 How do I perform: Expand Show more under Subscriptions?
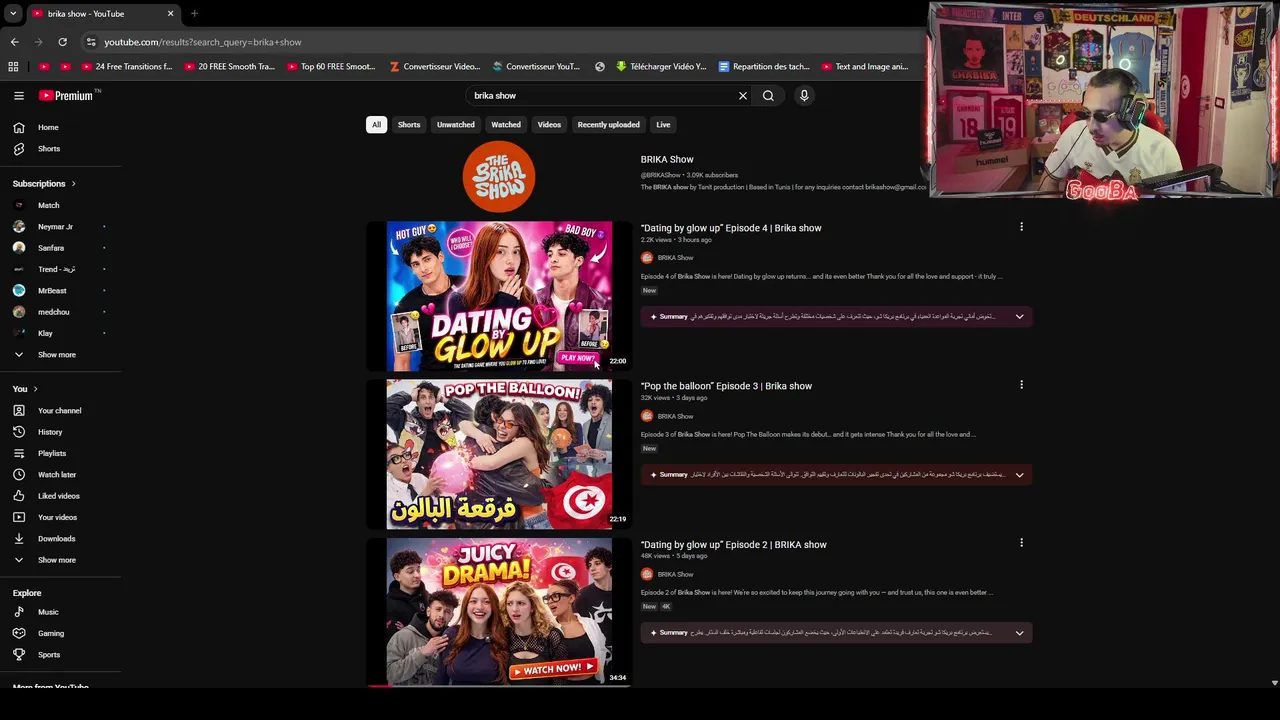(56, 355)
